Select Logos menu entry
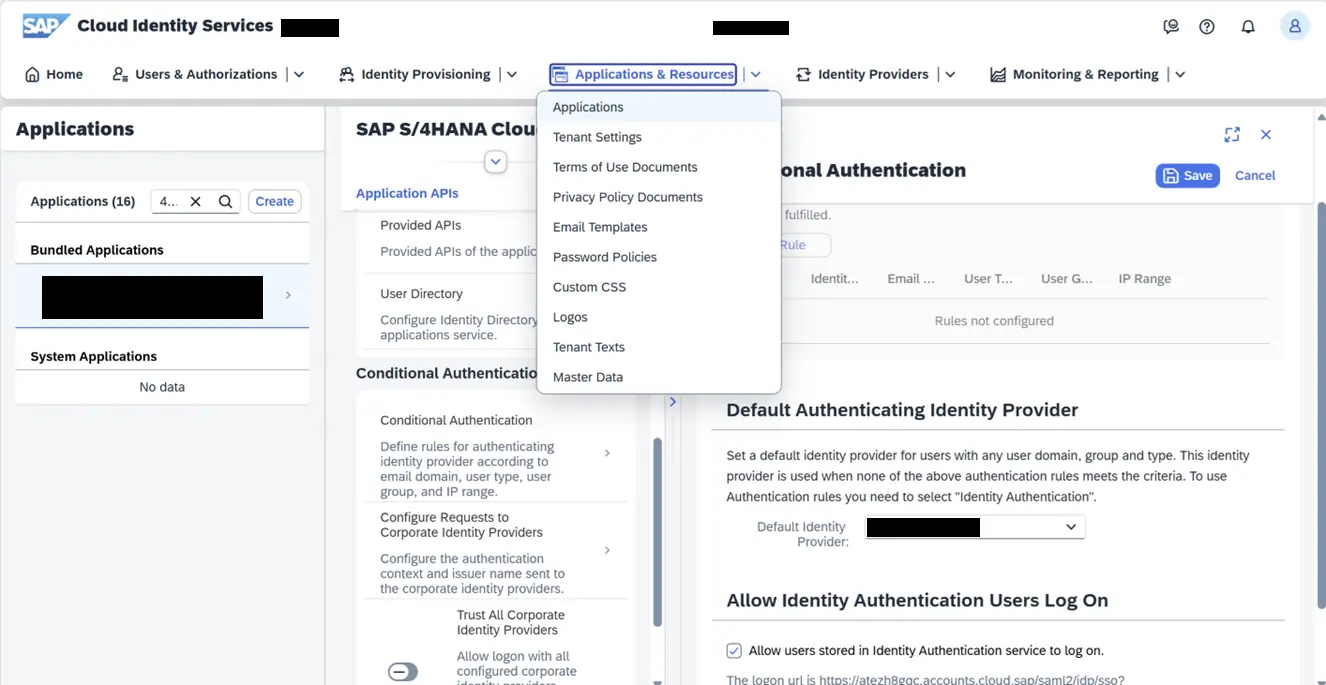1326x685 pixels. click(659, 317)
